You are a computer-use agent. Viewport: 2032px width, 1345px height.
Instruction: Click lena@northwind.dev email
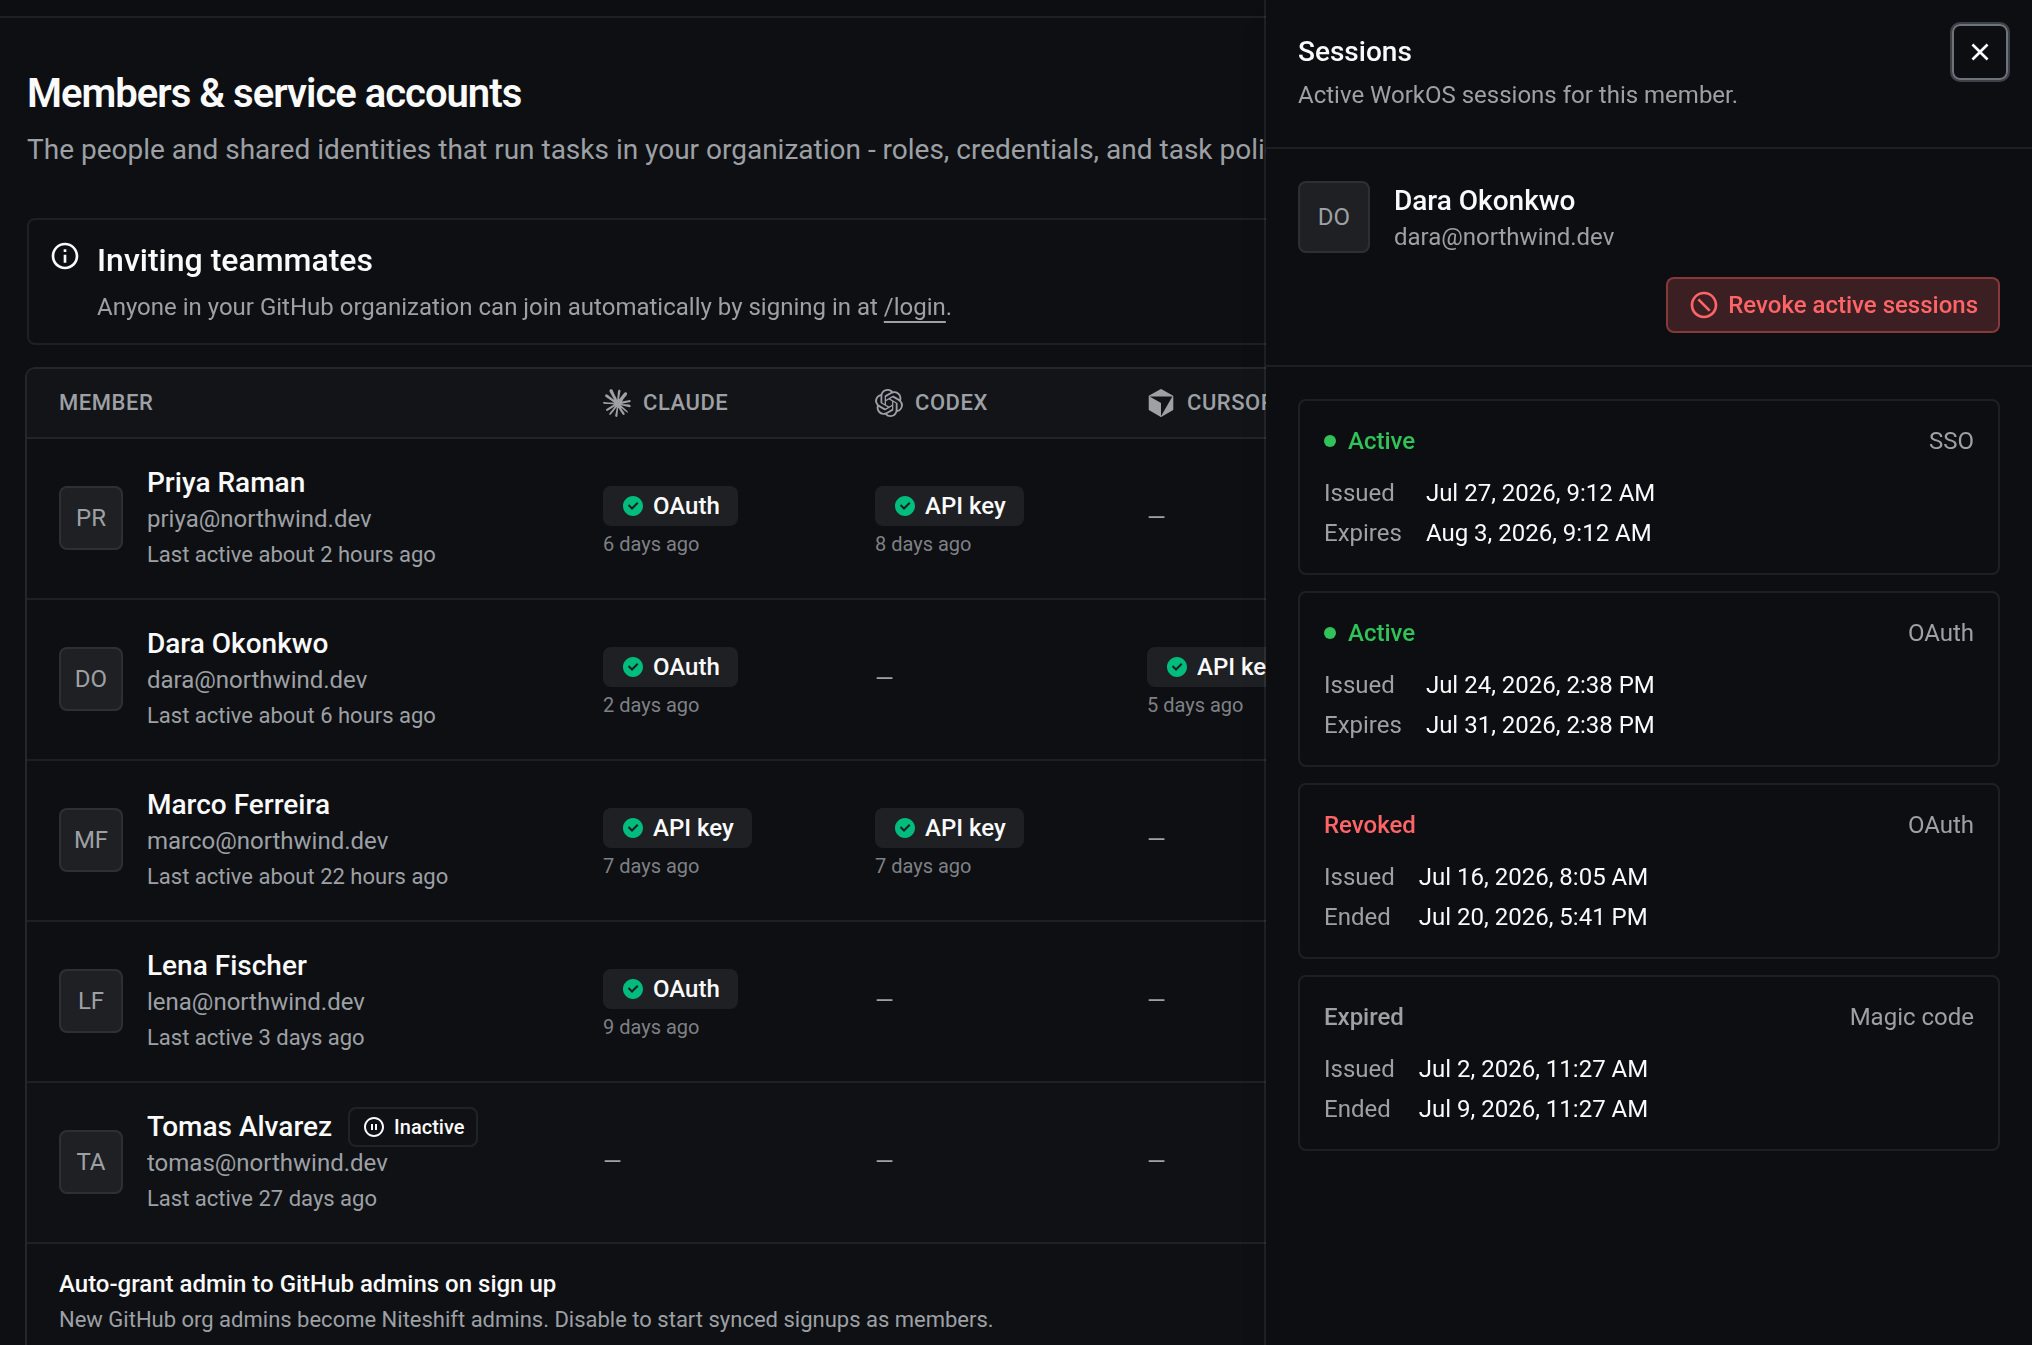pos(256,1002)
